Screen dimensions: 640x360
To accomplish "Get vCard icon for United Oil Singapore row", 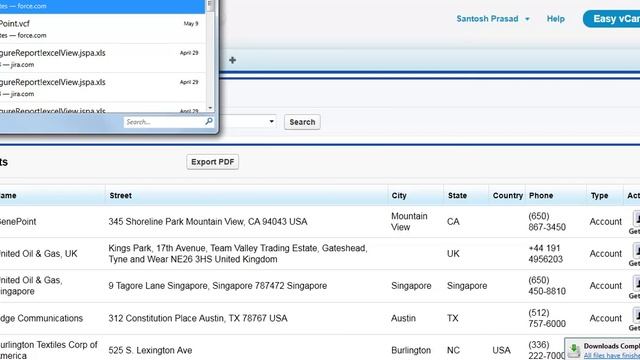I will [636, 282].
